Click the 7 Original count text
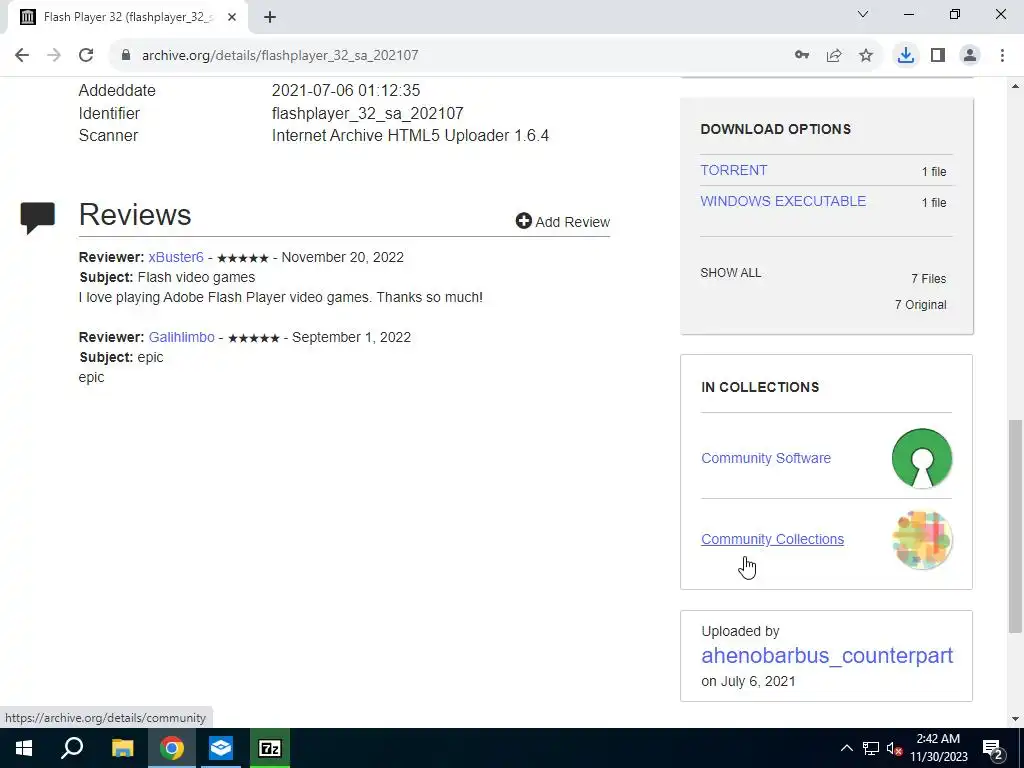The width and height of the screenshot is (1024, 768). [x=920, y=305]
